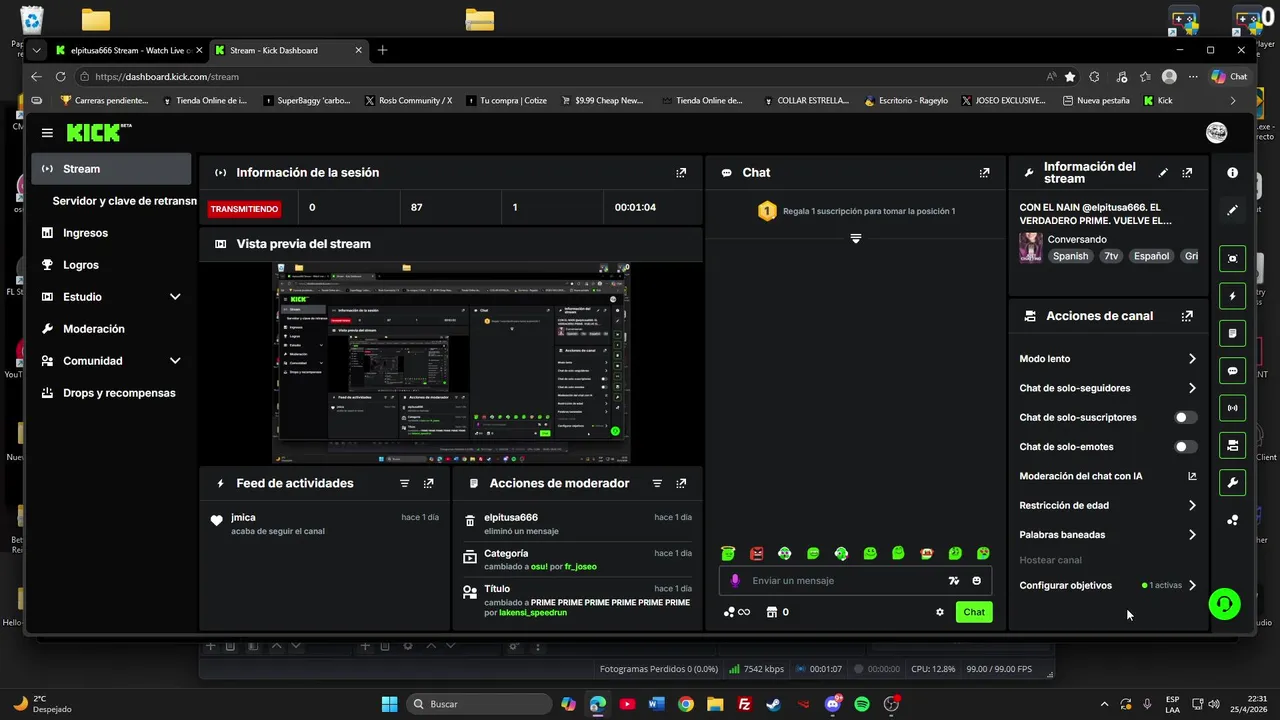The height and width of the screenshot is (720, 1280).
Task: Open Palabras baneadas options chevron
Action: (x=1192, y=535)
